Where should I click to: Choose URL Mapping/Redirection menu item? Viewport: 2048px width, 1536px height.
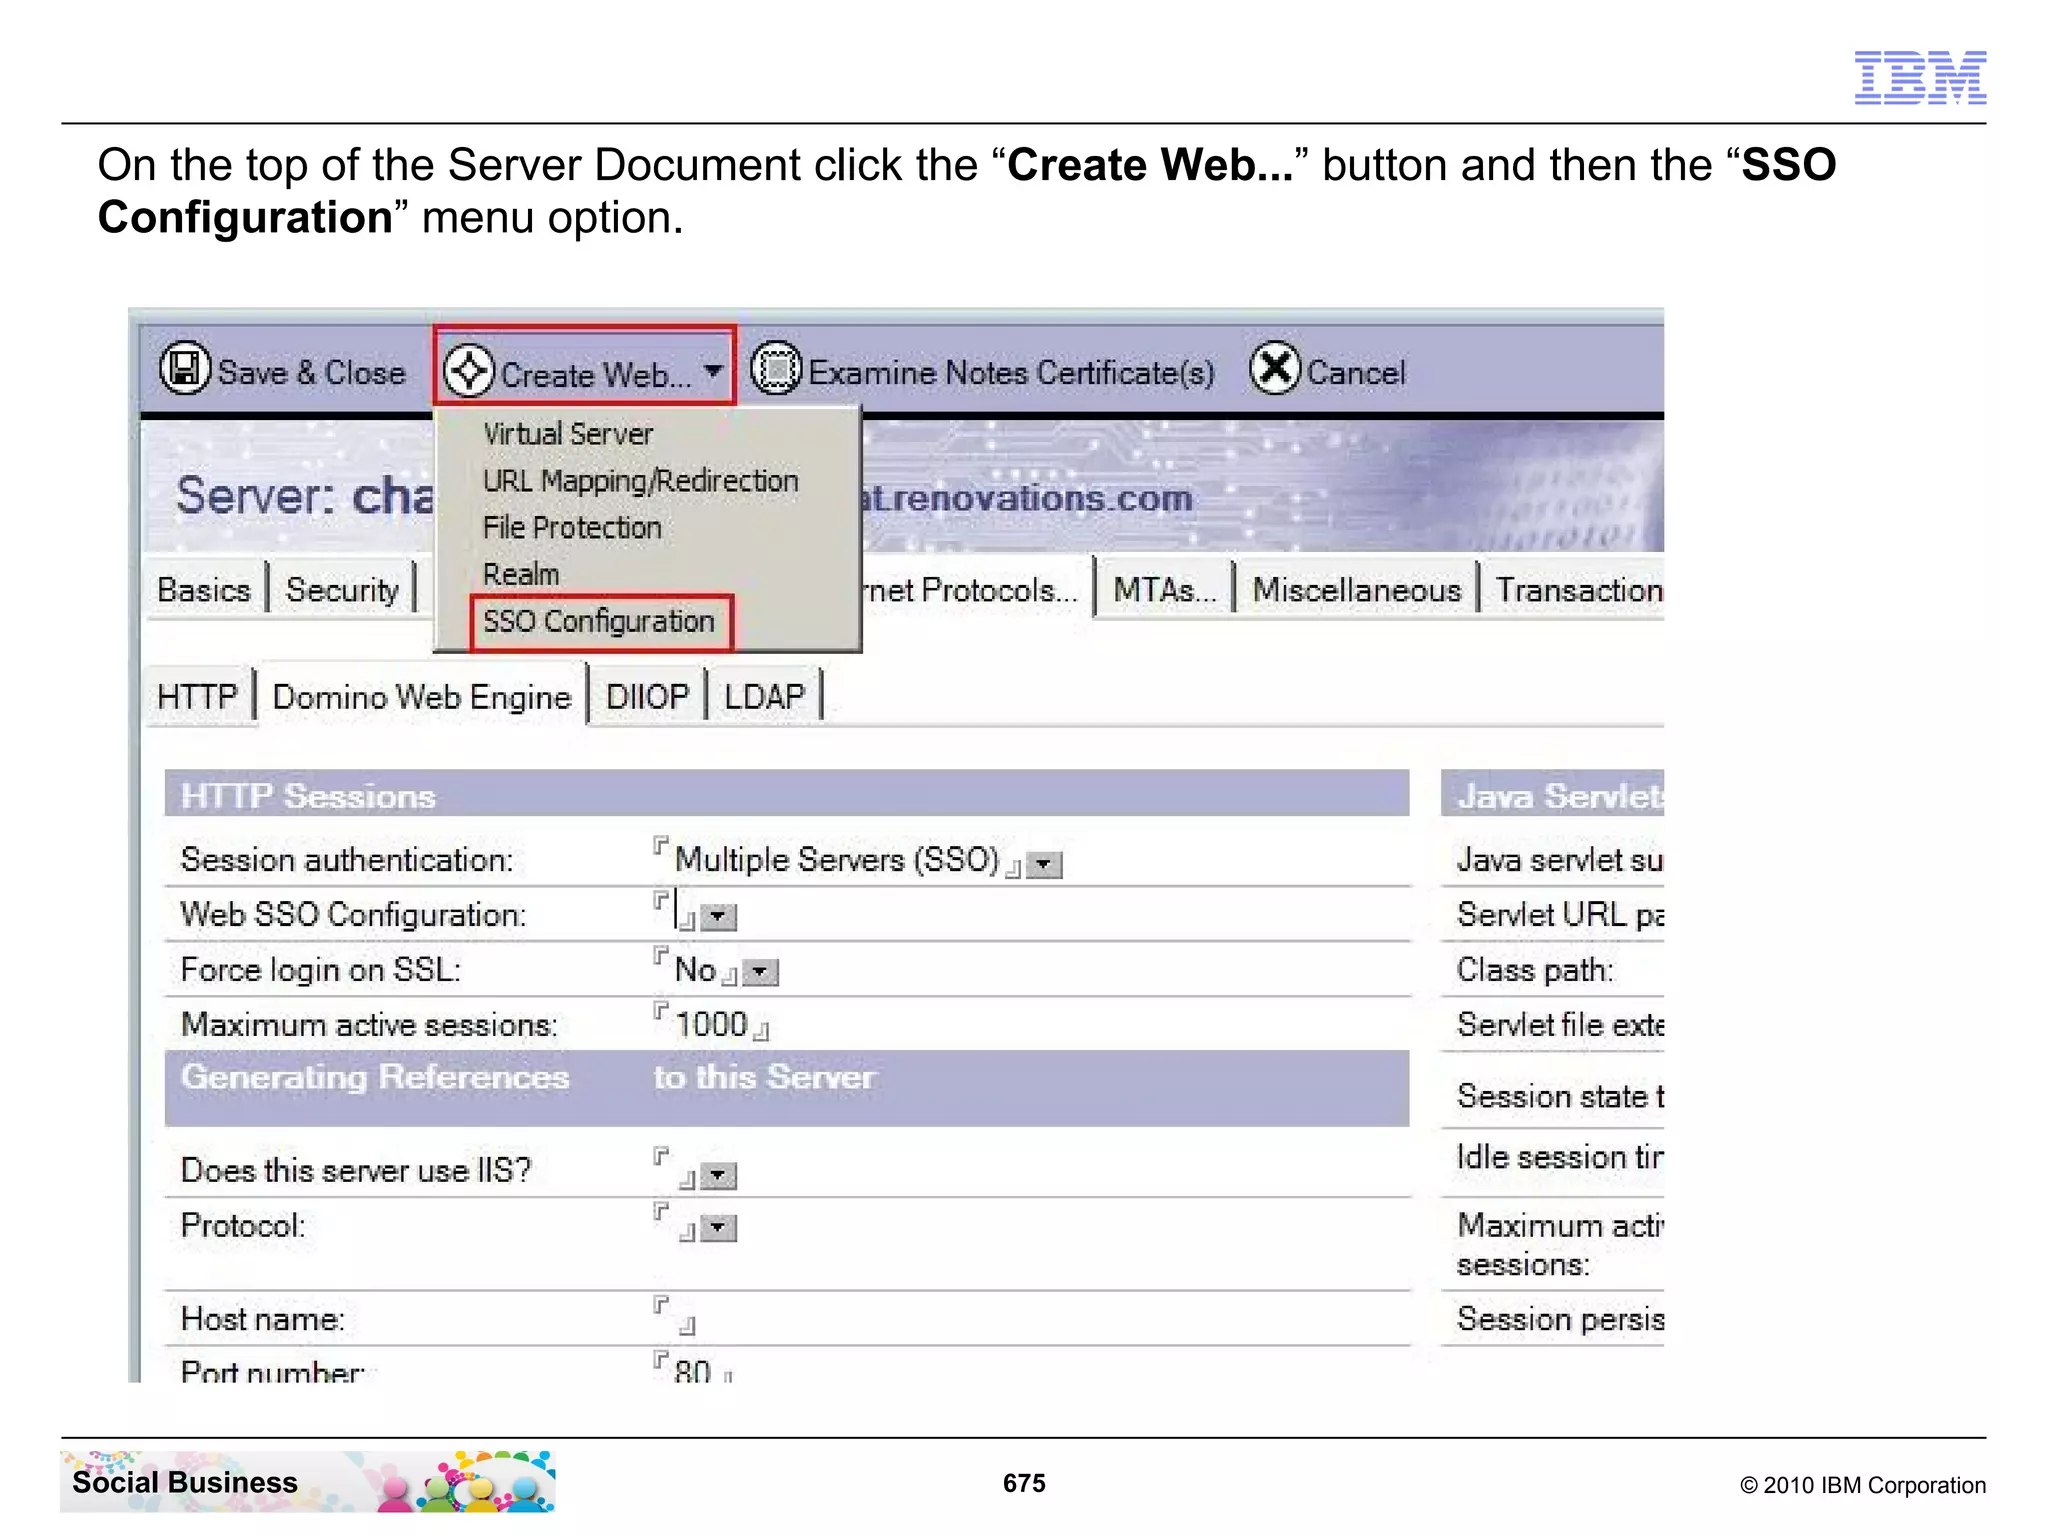pyautogui.click(x=640, y=481)
